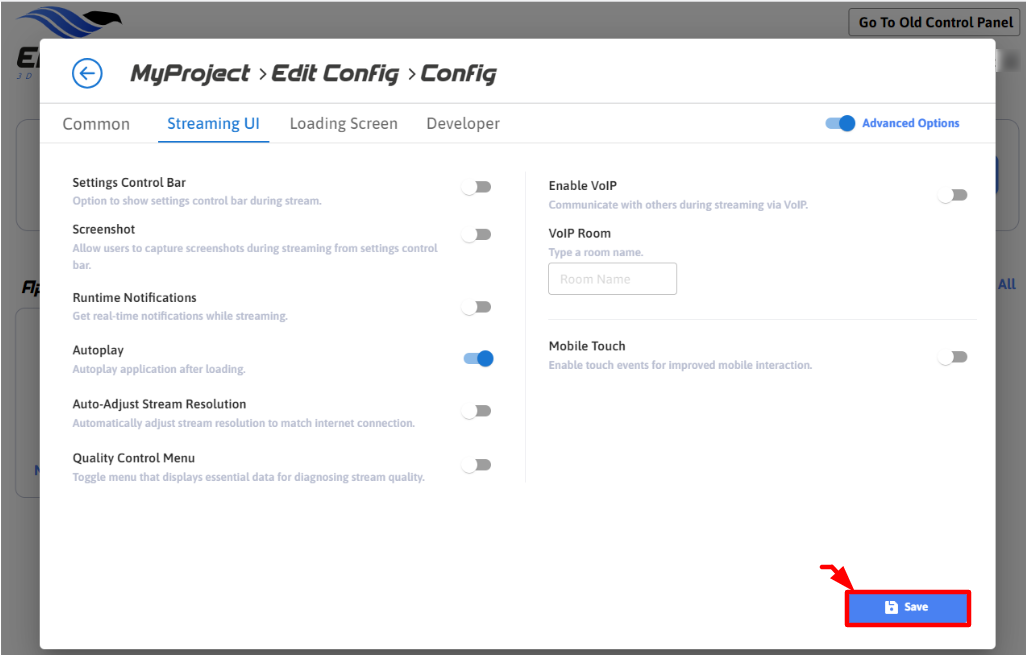
Task: Open the Loading Screen tab
Action: pyautogui.click(x=343, y=124)
